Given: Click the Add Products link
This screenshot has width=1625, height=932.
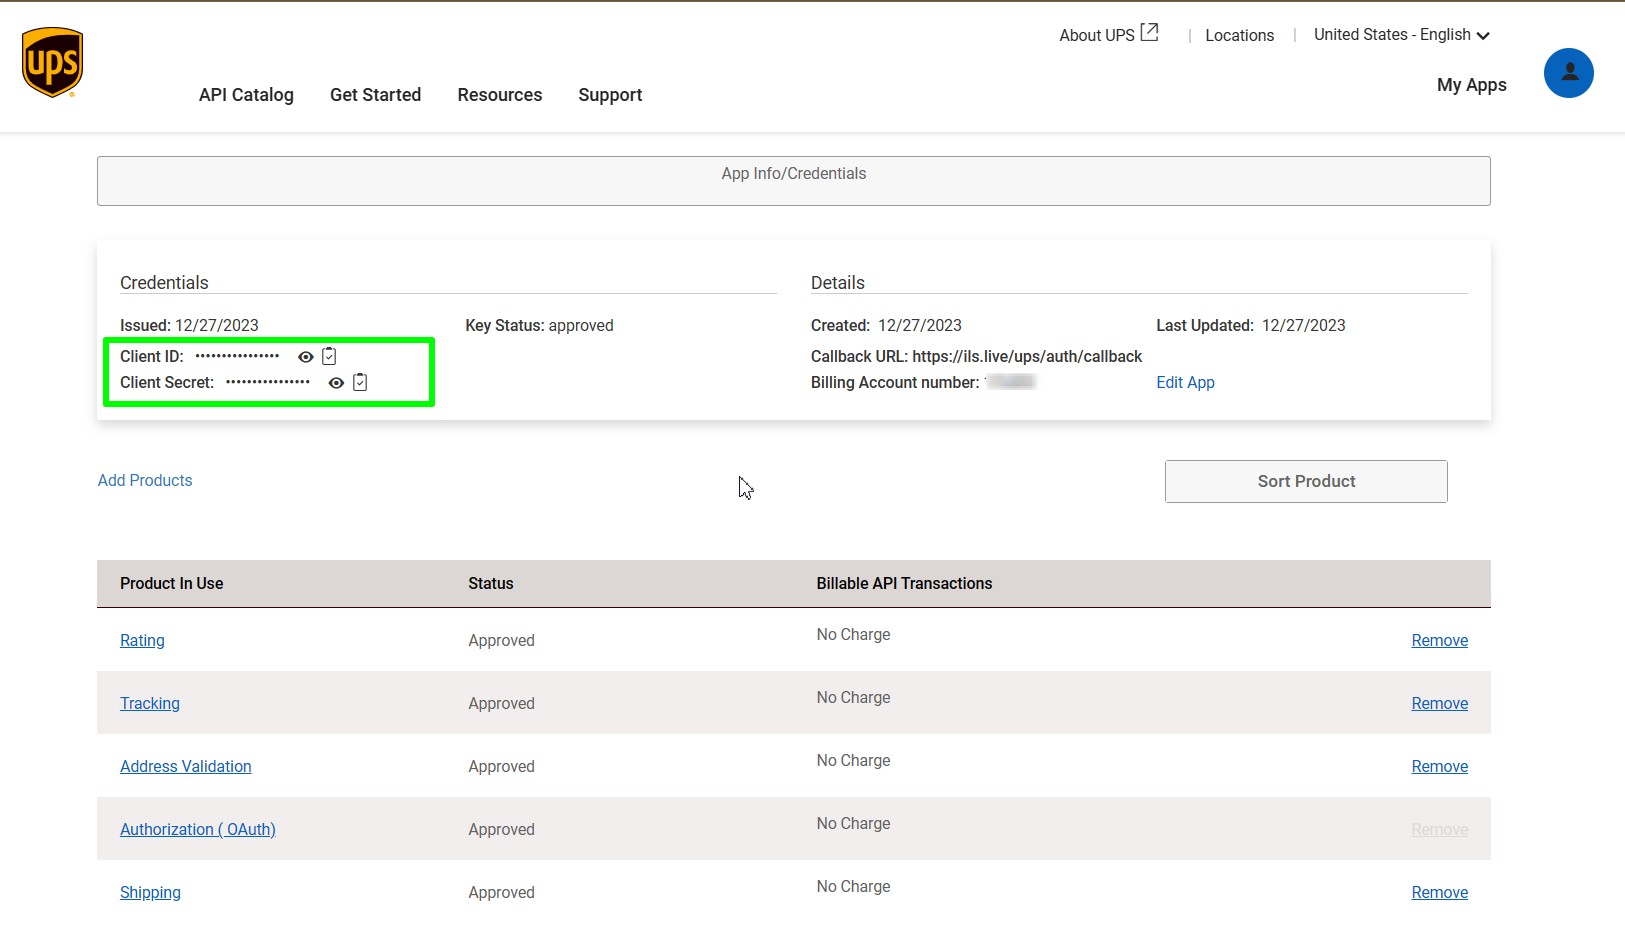Looking at the screenshot, I should (145, 480).
